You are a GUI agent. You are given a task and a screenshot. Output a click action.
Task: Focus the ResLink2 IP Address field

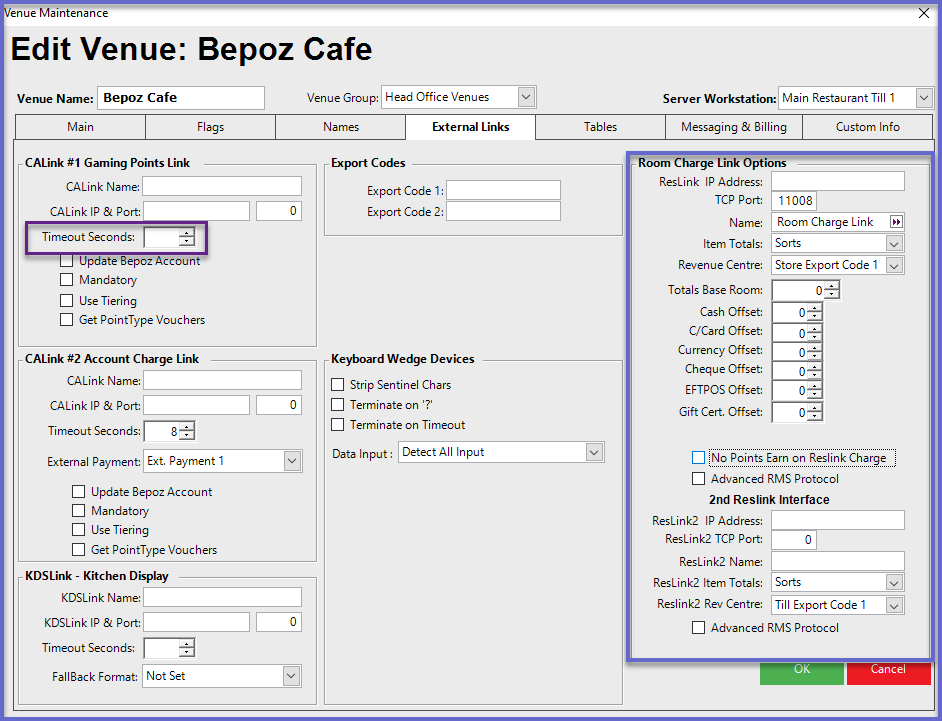click(837, 520)
